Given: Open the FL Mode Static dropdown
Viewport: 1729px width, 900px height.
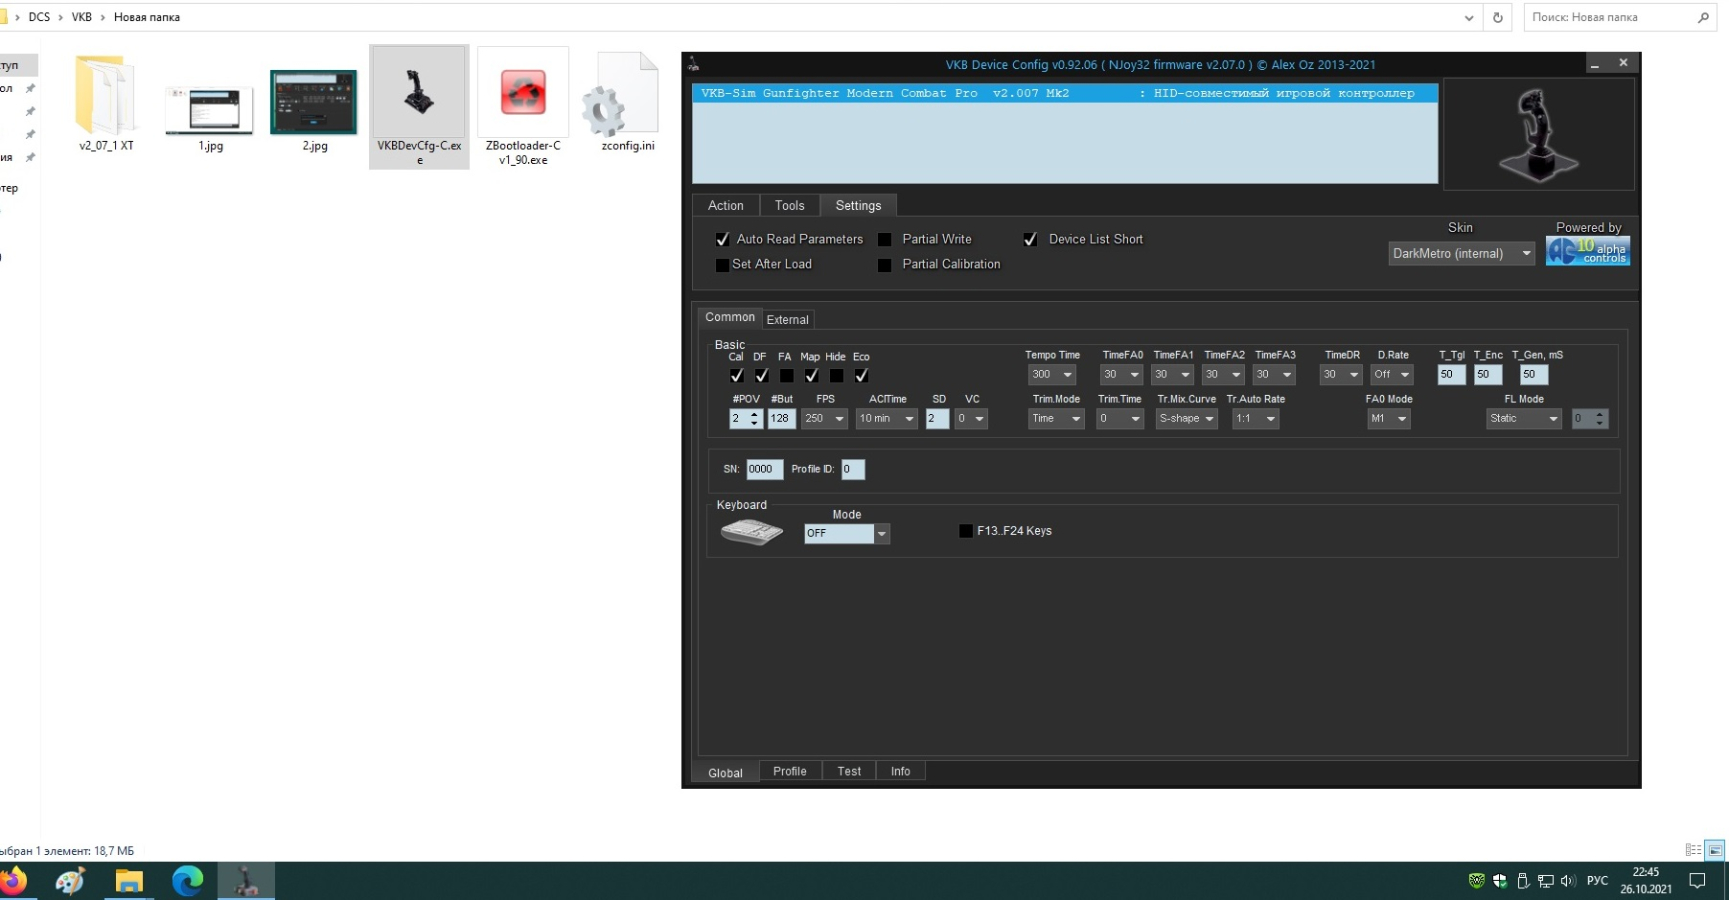Looking at the screenshot, I should [x=1524, y=419].
